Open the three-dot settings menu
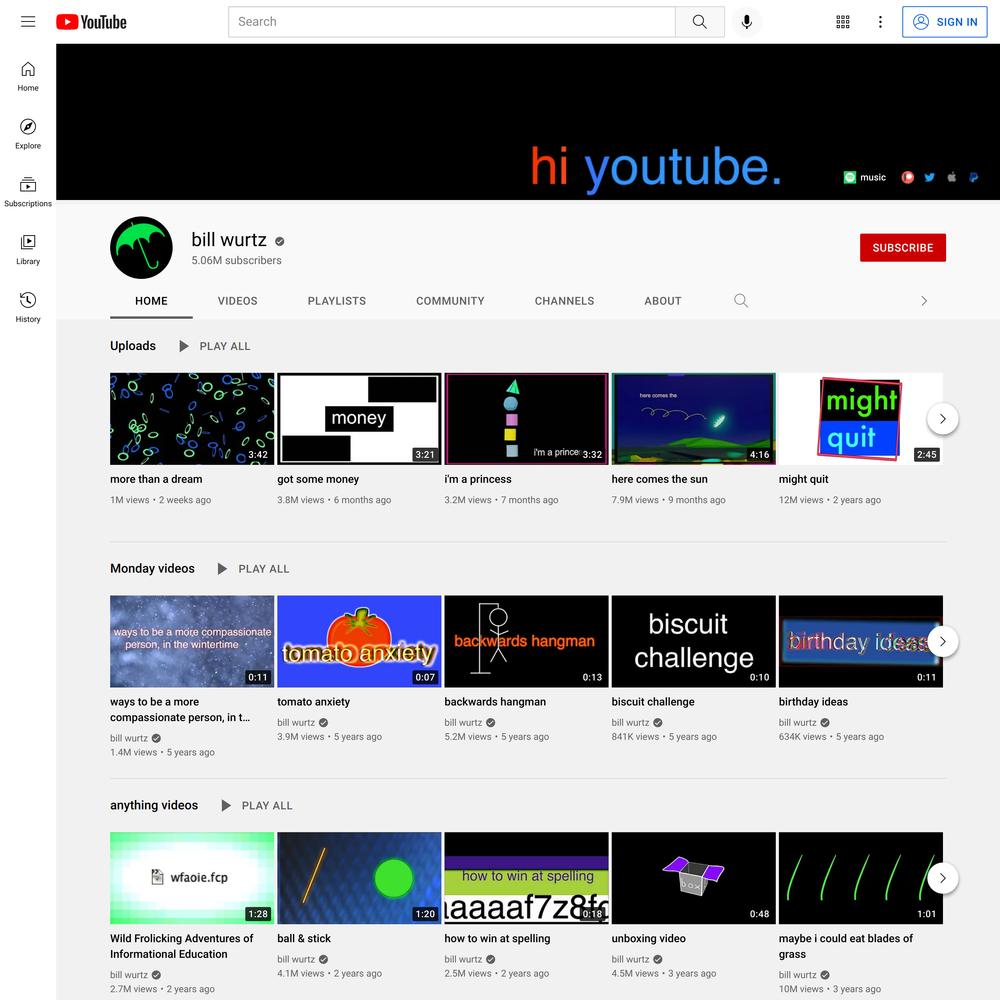Viewport: 1000px width, 1000px height. pyautogui.click(x=880, y=22)
